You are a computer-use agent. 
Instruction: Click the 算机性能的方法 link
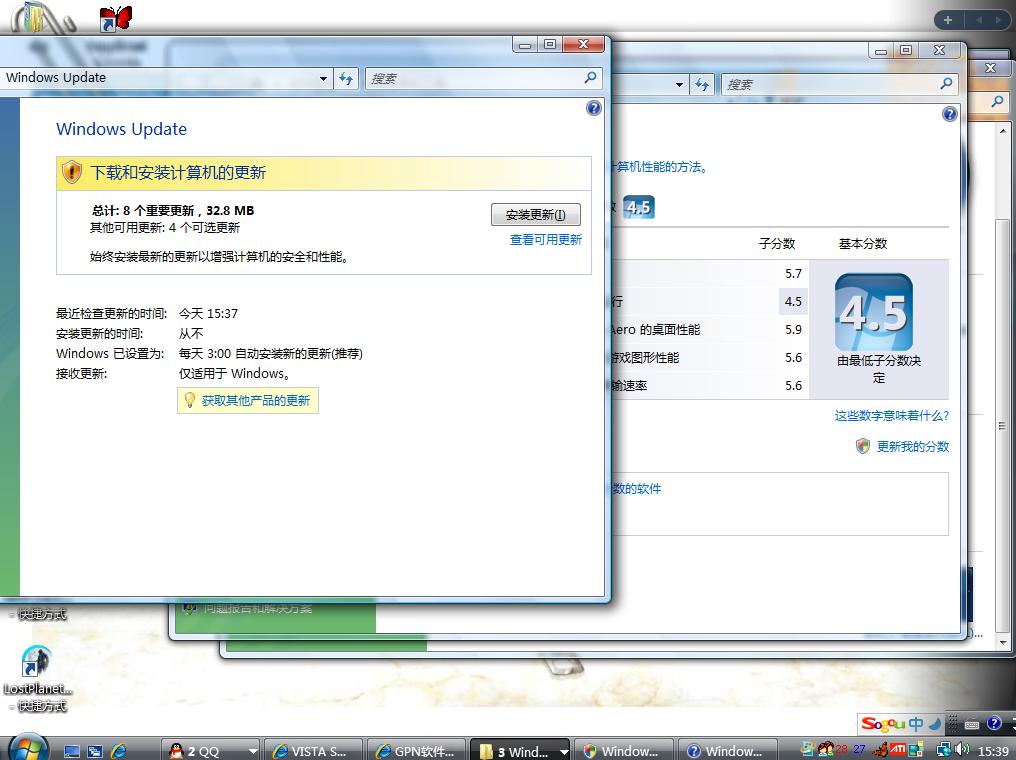coord(660,167)
